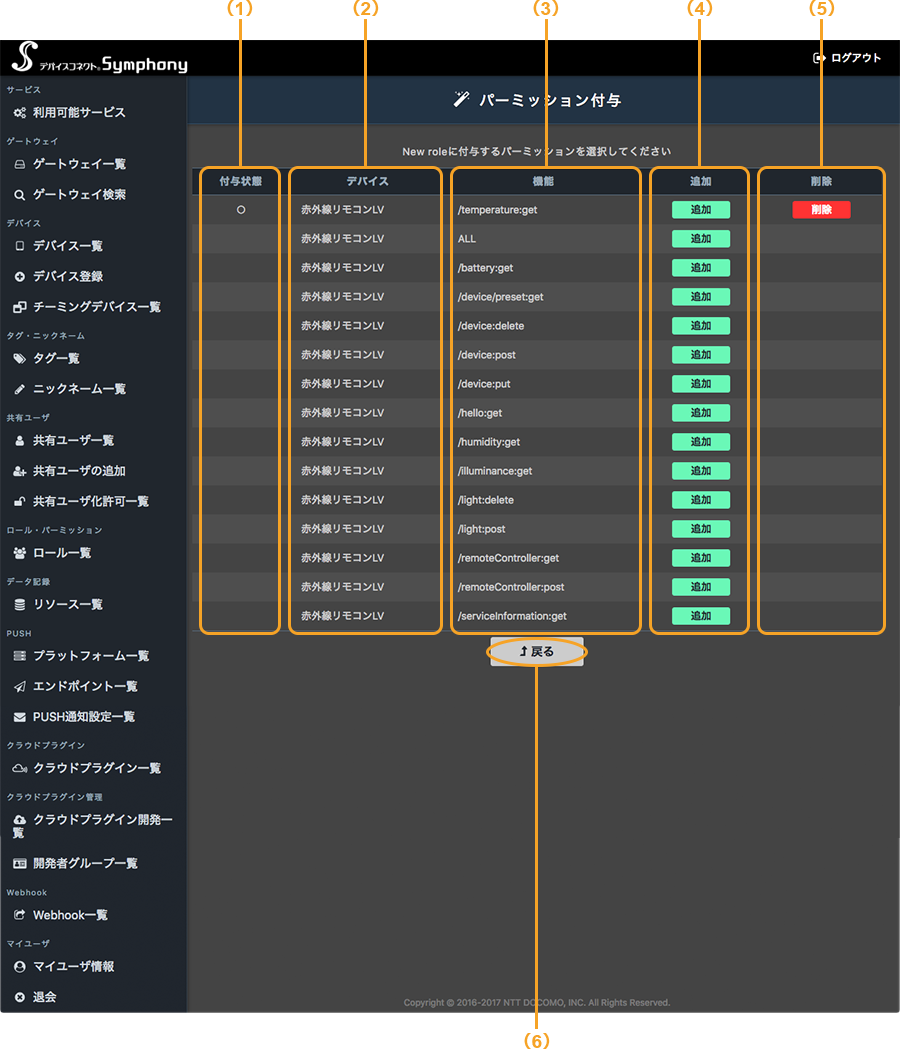
Task: Click the 利用可能サービス gears icon
Action: click(20, 113)
